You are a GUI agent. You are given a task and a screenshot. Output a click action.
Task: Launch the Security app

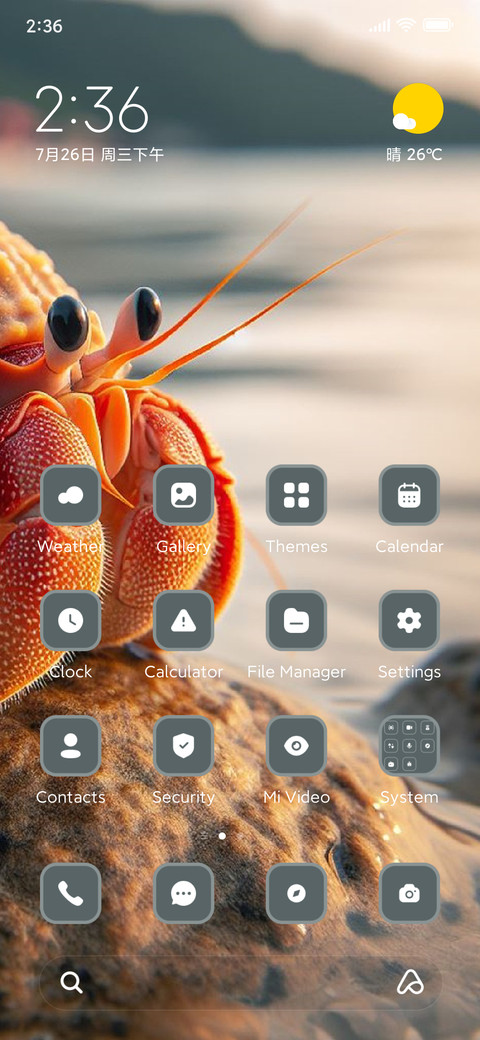[x=183, y=746]
